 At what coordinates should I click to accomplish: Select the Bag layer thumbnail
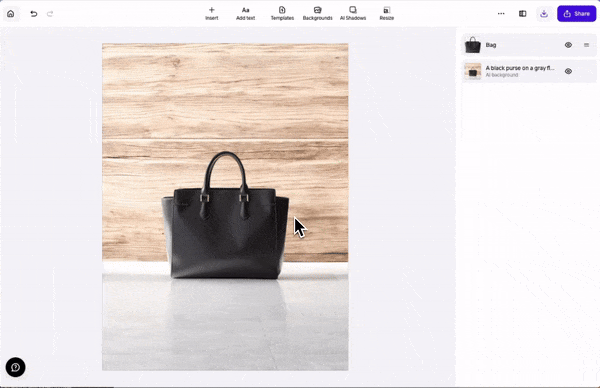[473, 45]
